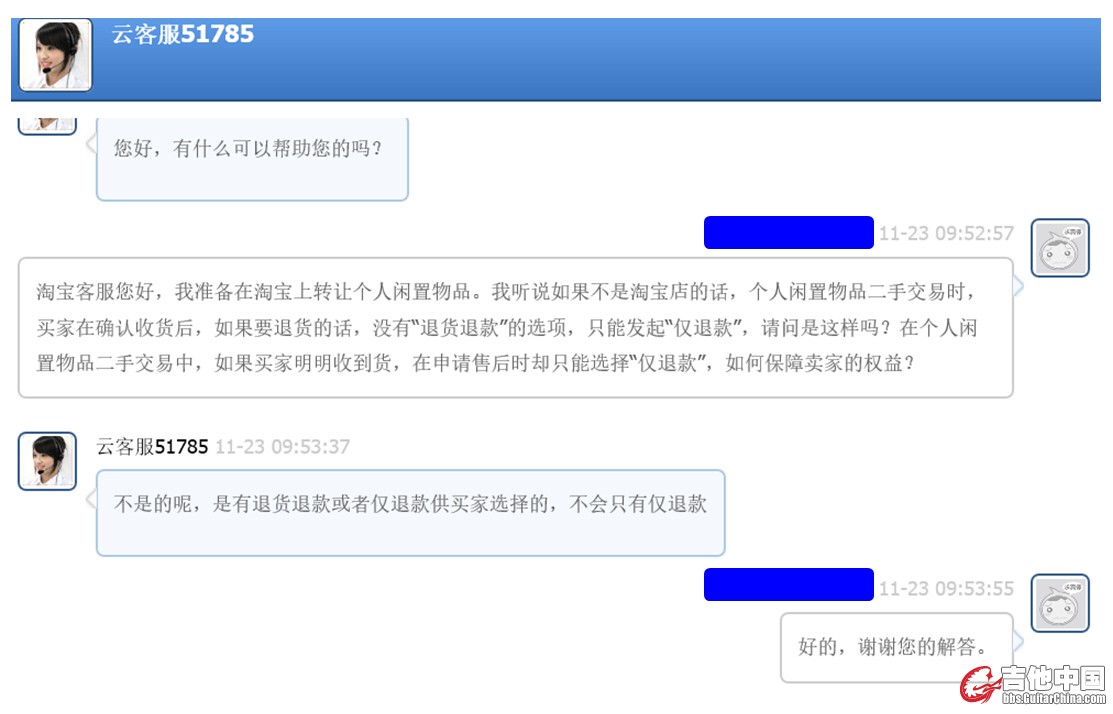The height and width of the screenshot is (714, 1113).
Task: Click the long question bubble about 个人闲置物品
Action: click(515, 328)
